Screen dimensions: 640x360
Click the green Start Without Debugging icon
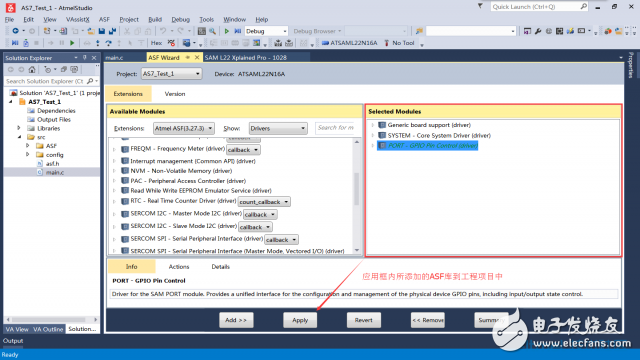pos(227,31)
